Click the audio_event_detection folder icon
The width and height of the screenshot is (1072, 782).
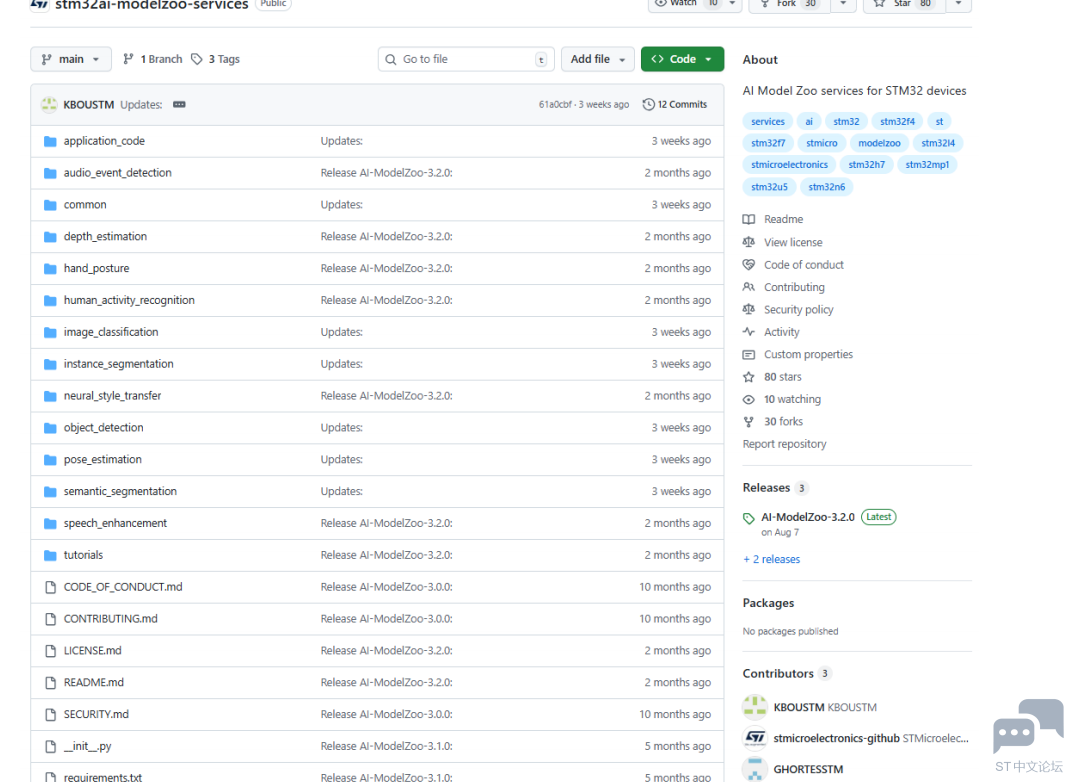tap(50, 173)
